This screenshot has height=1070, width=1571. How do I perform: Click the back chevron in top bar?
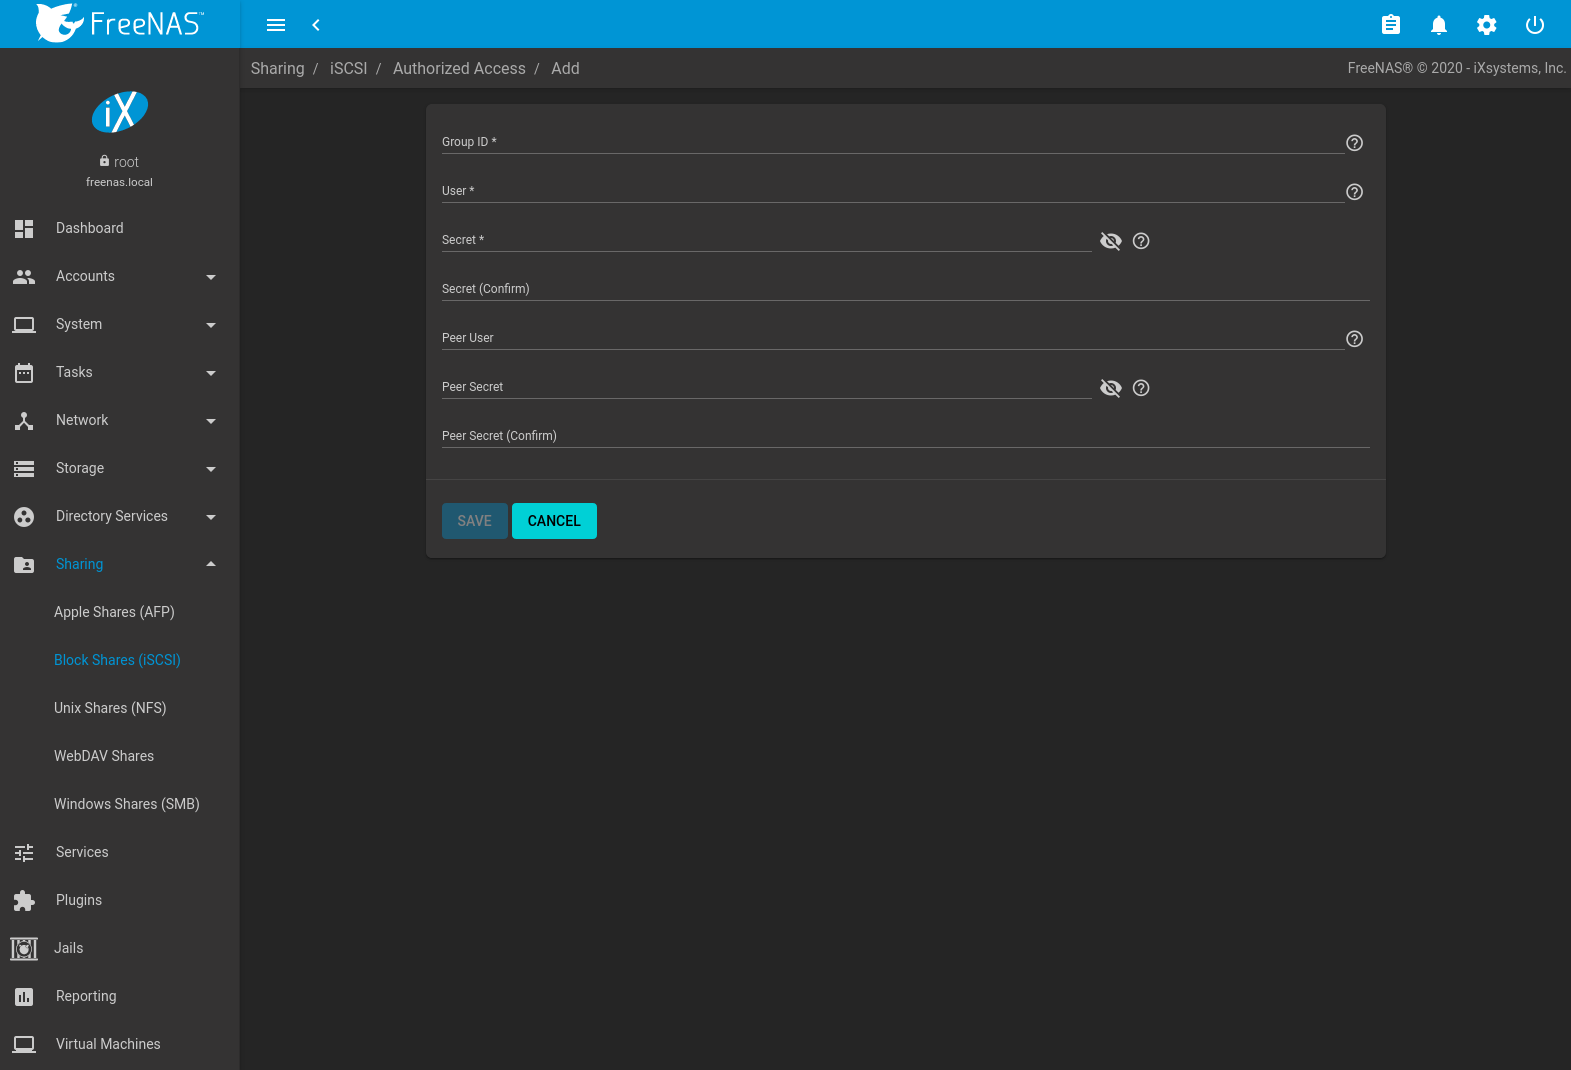pos(316,25)
